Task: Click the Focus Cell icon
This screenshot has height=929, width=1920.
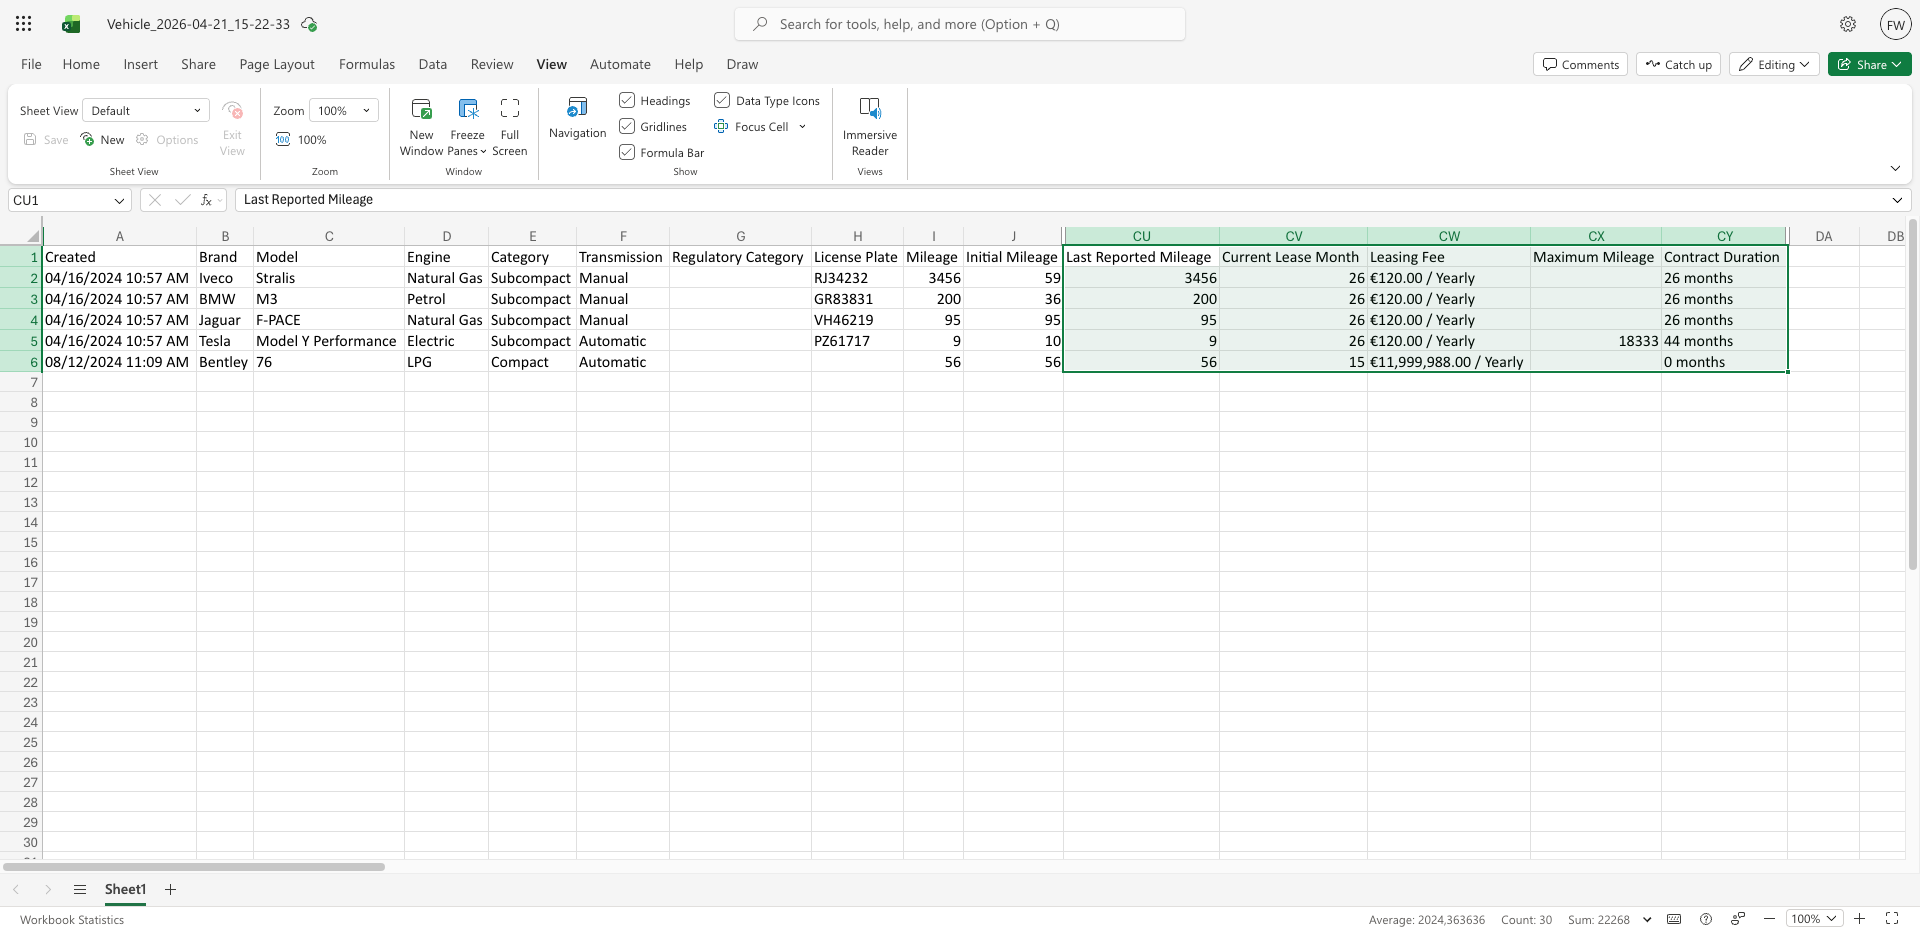Action: pos(721,127)
